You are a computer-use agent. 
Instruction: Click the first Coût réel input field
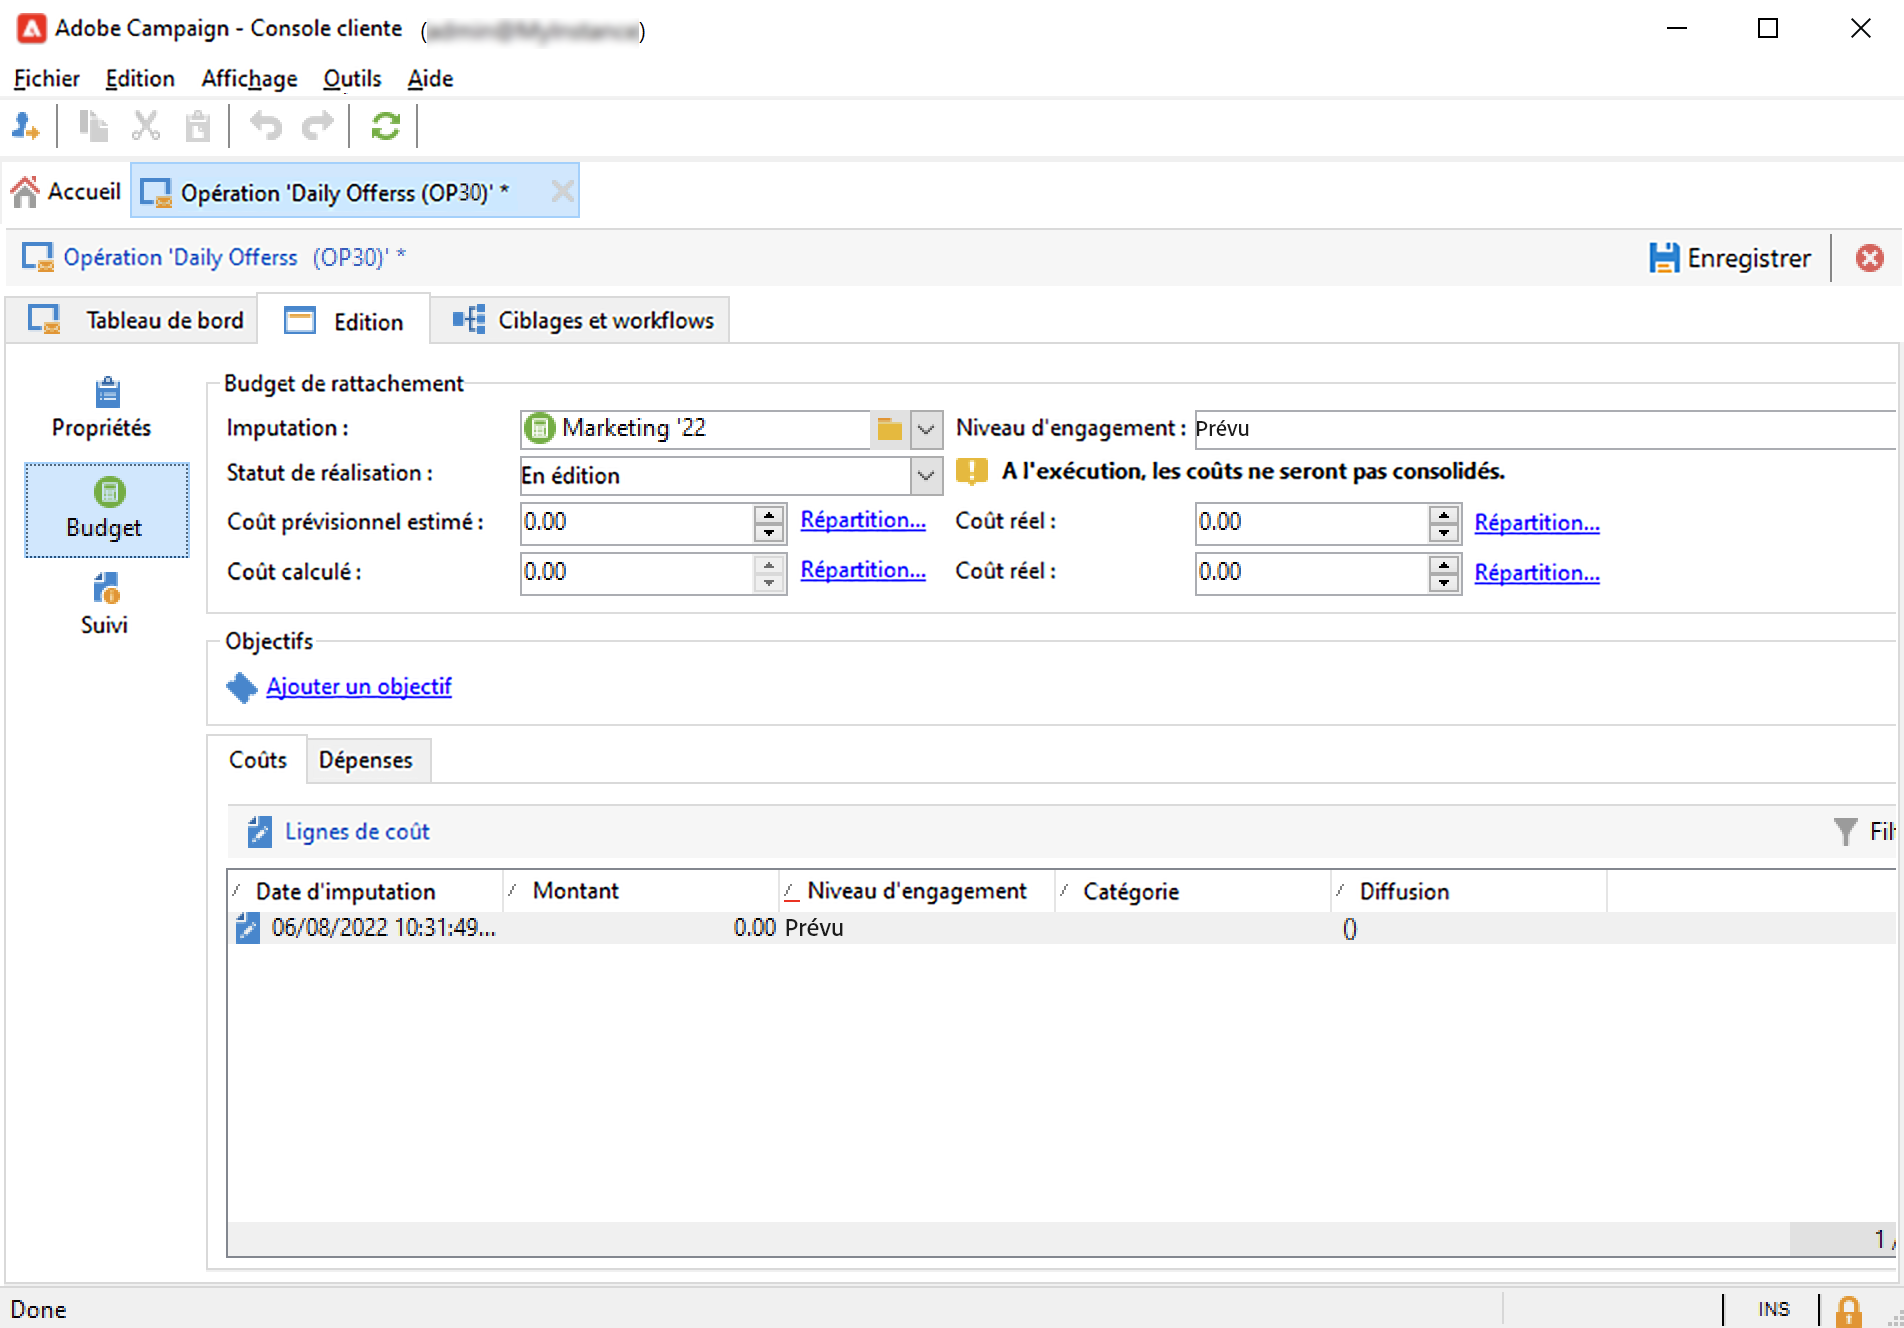tap(1311, 522)
